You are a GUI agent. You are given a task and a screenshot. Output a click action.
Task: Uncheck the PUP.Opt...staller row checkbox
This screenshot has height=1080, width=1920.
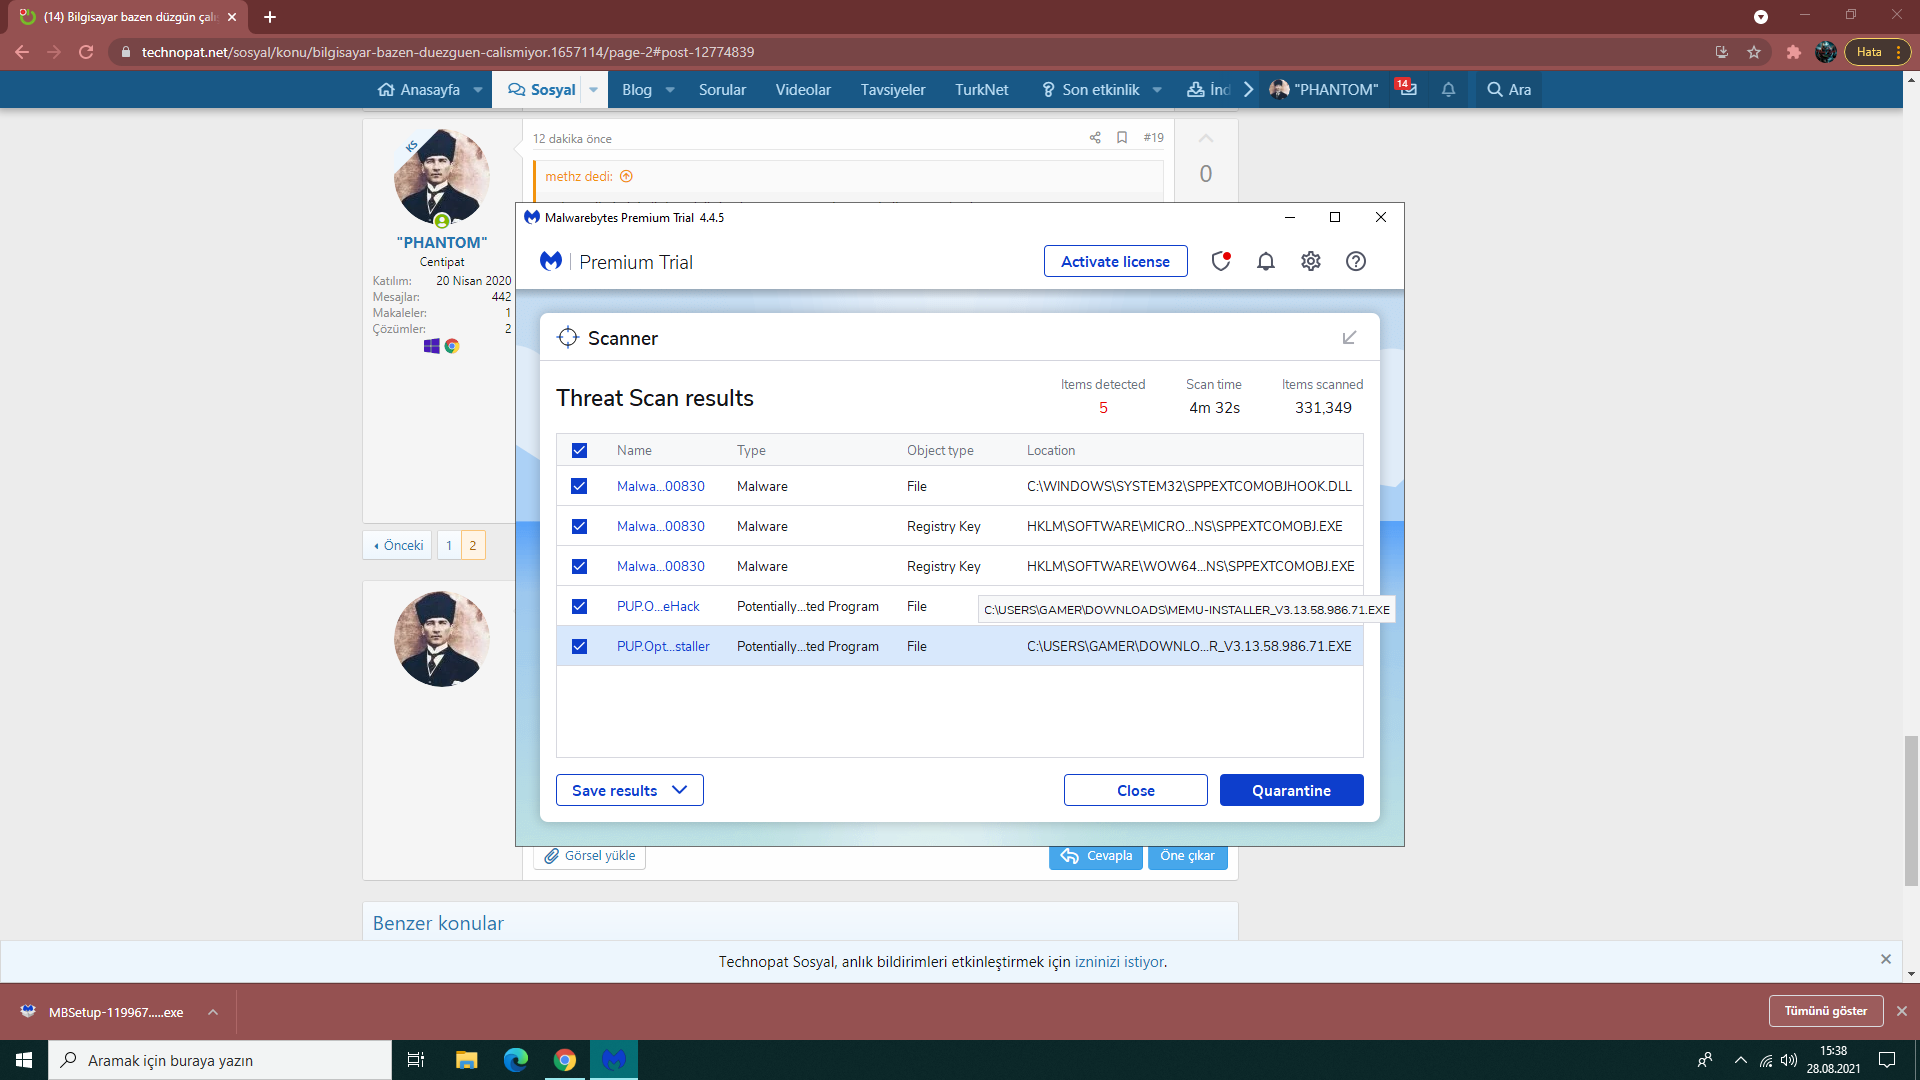tap(579, 646)
